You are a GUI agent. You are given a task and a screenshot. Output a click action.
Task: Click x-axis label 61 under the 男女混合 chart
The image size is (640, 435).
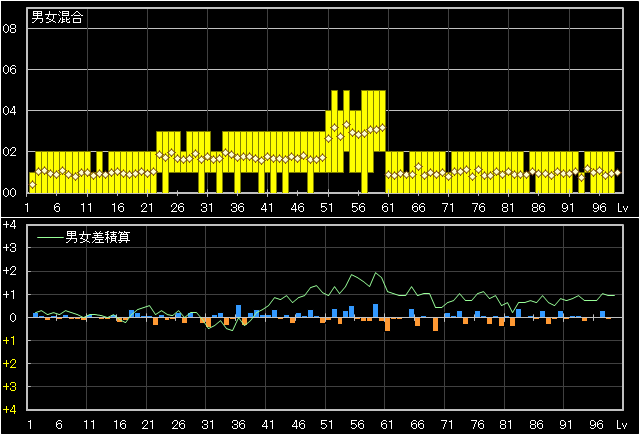click(x=388, y=208)
